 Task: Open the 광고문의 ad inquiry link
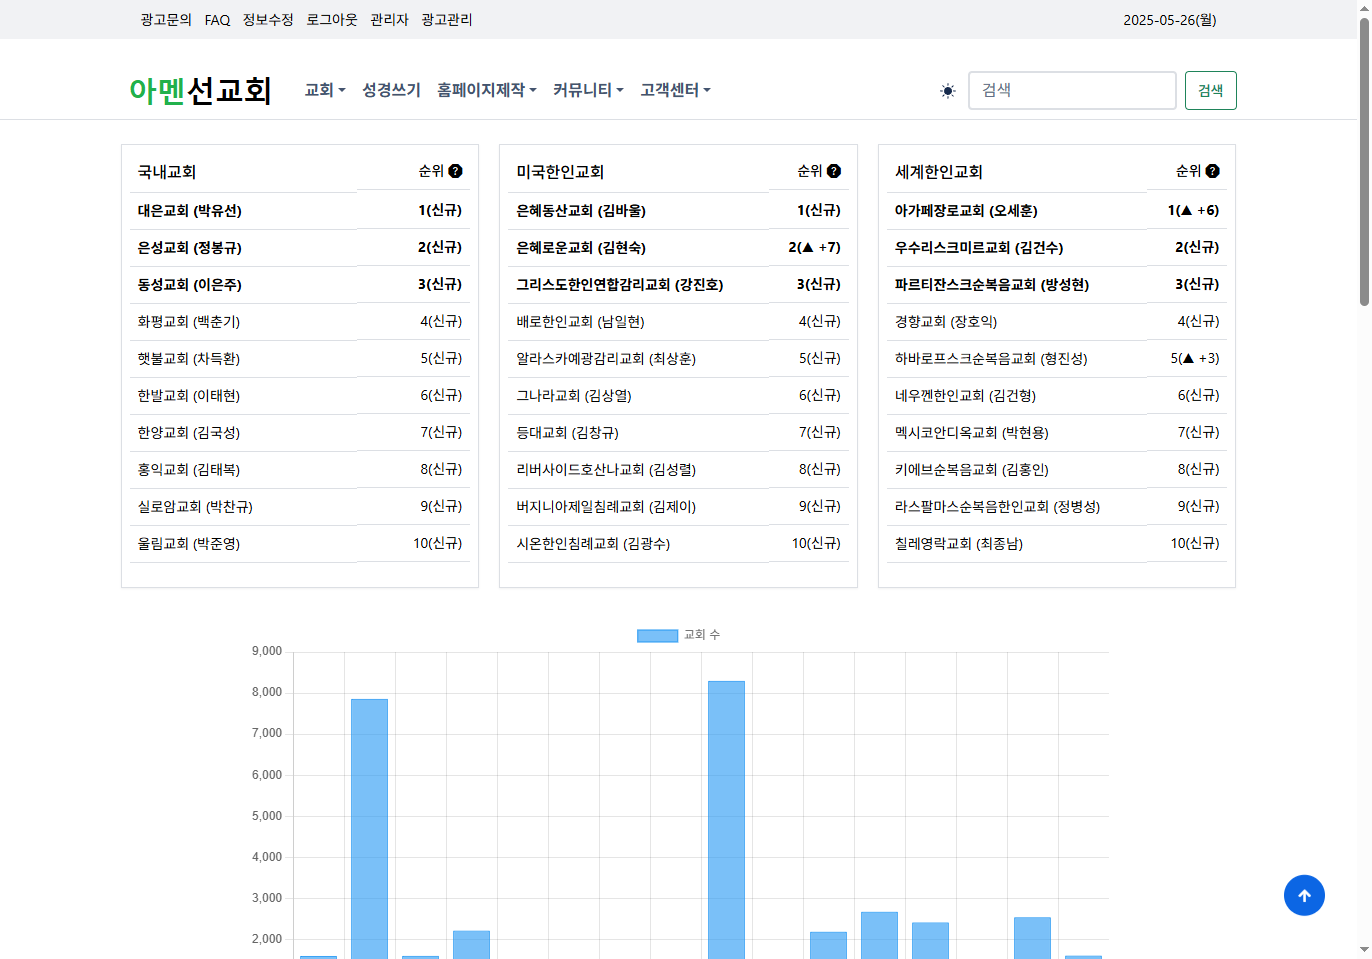pos(166,20)
